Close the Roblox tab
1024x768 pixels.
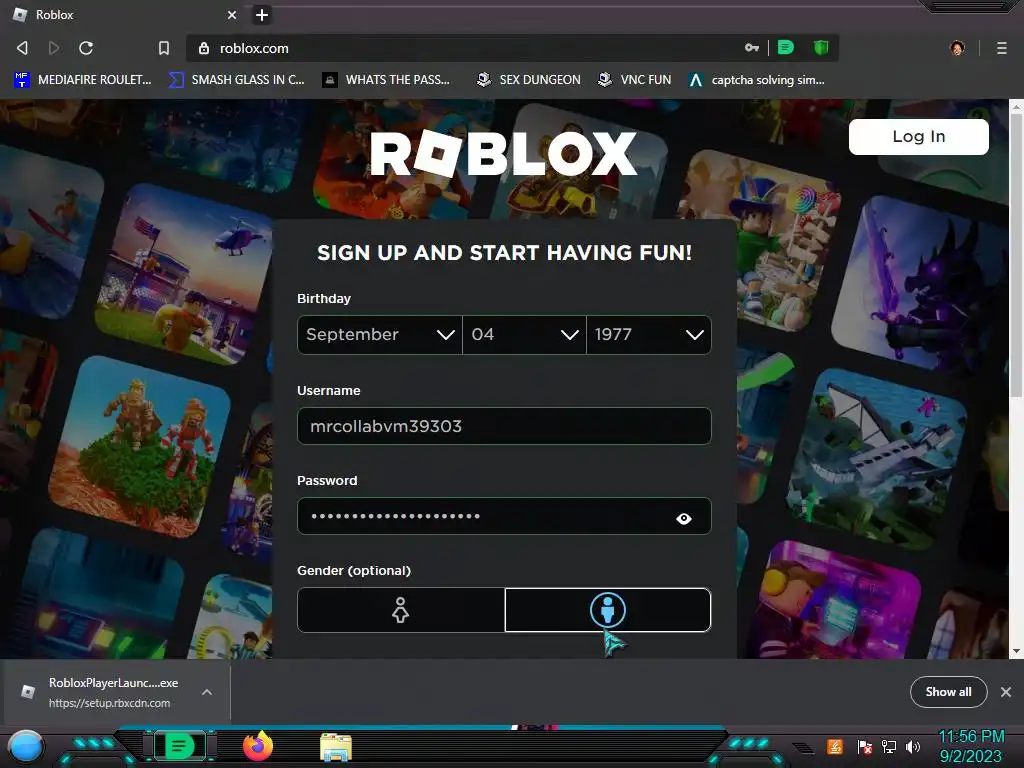[x=232, y=14]
